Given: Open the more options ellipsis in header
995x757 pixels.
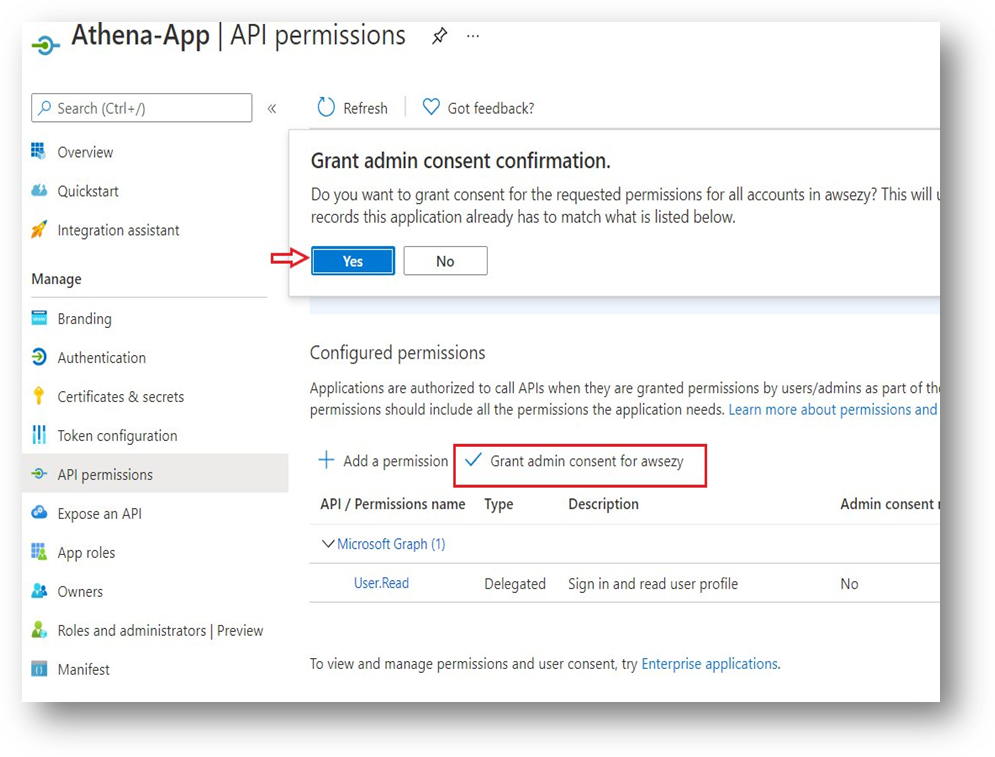Looking at the screenshot, I should coord(473,36).
